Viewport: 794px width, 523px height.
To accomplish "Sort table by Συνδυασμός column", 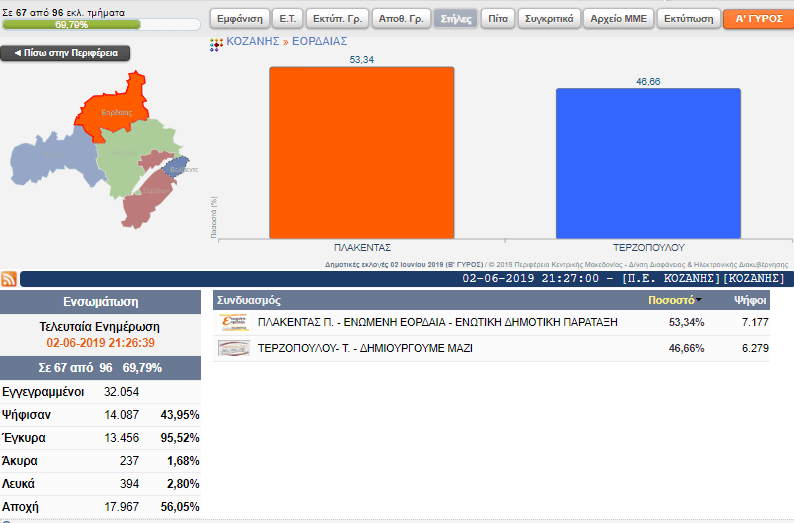I will point(249,300).
